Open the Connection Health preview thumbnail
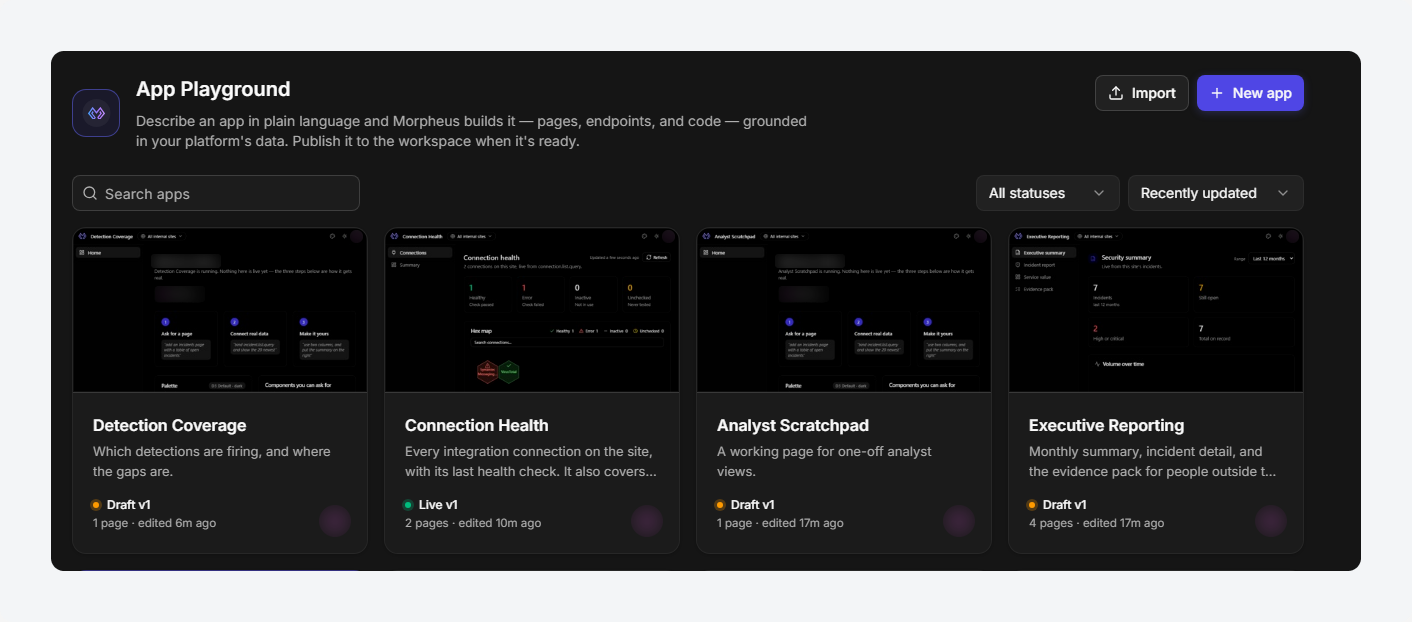This screenshot has width=1412, height=622. (532, 310)
